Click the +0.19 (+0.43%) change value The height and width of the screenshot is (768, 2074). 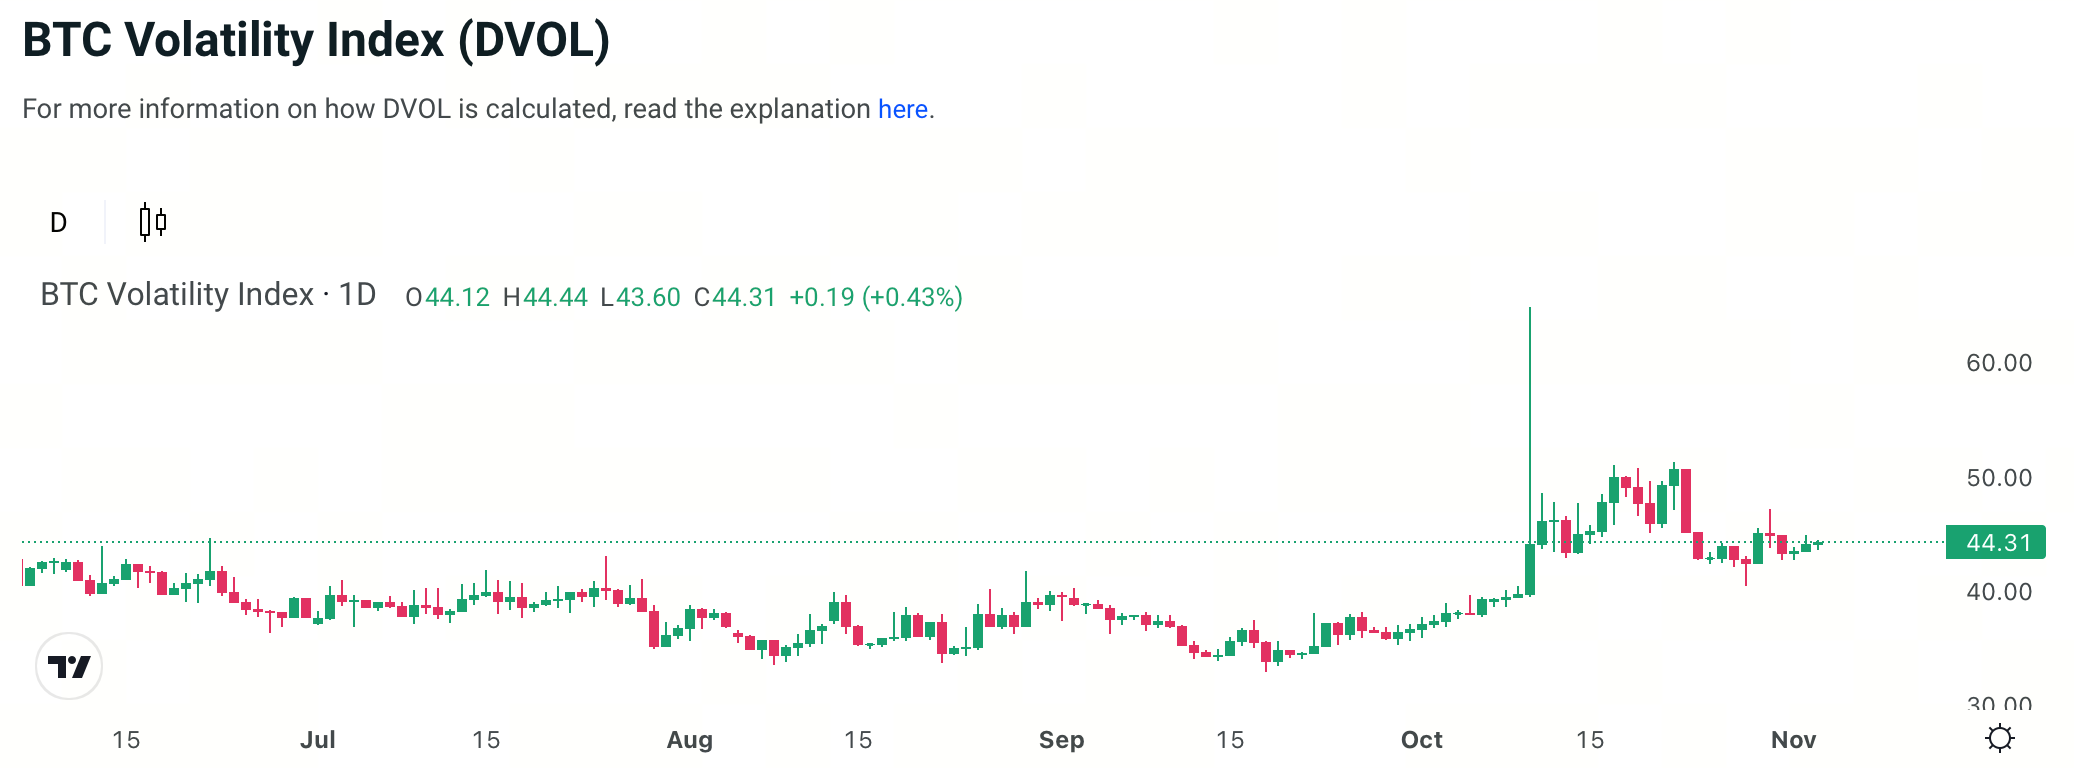(875, 297)
